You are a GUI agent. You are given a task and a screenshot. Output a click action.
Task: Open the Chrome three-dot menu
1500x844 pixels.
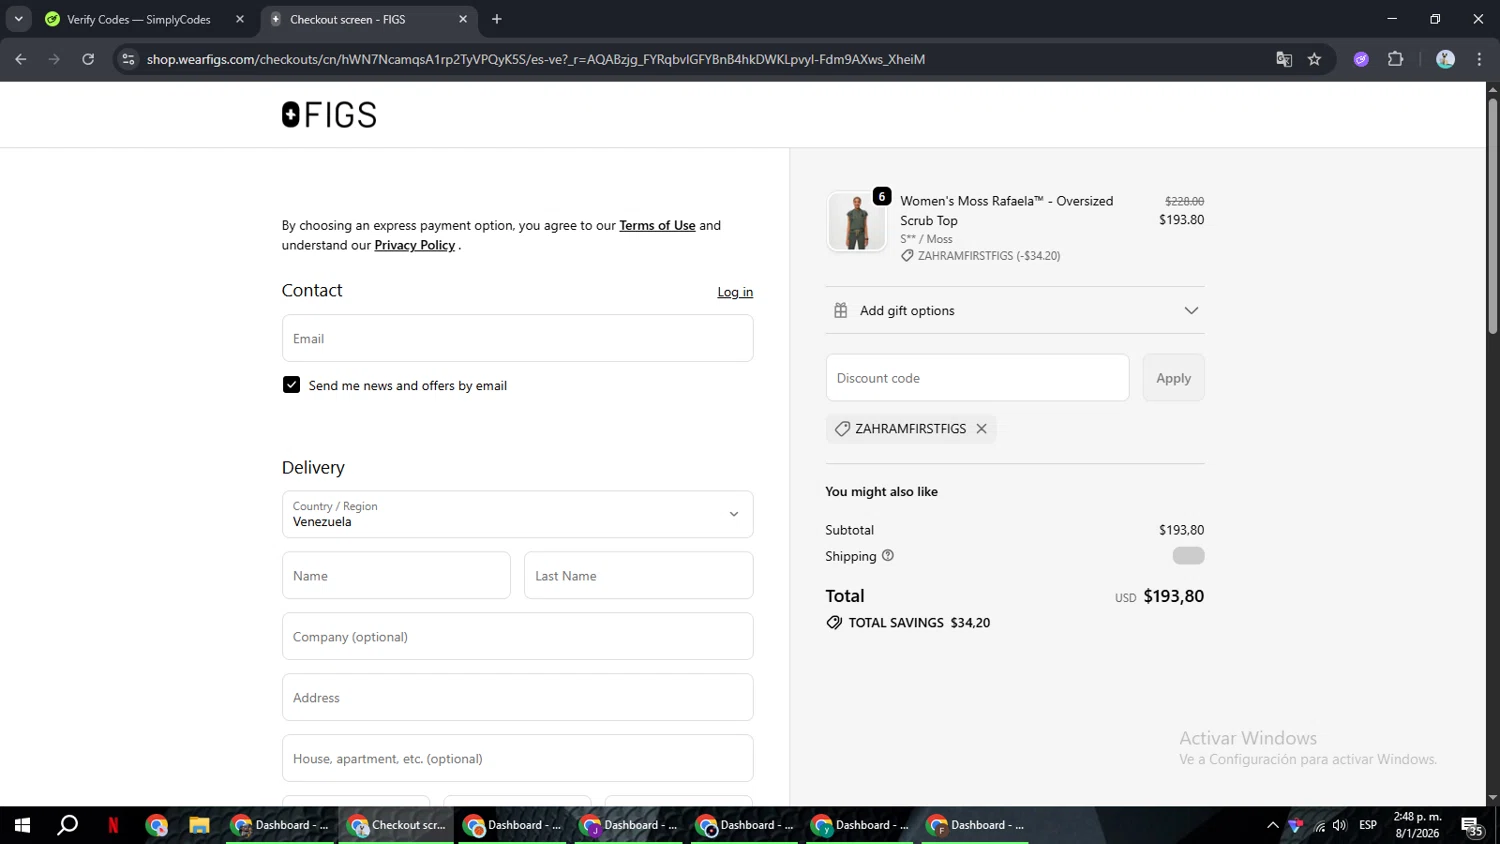1479,59
